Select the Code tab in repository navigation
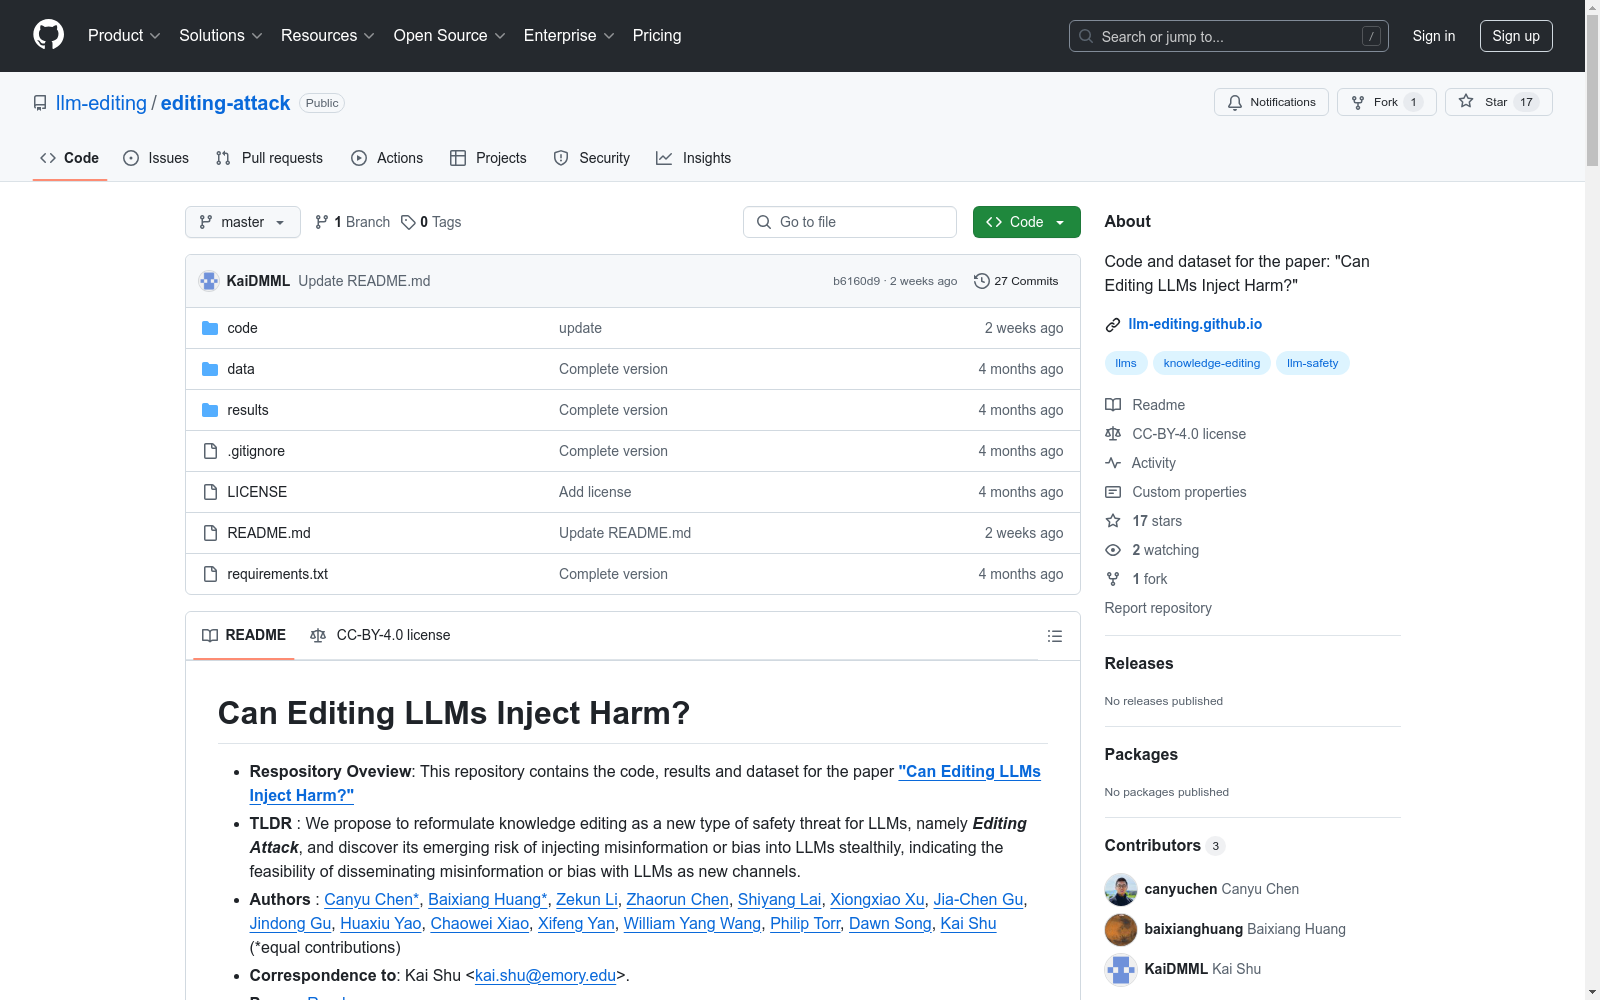Image resolution: width=1600 pixels, height=1000 pixels. [x=70, y=158]
